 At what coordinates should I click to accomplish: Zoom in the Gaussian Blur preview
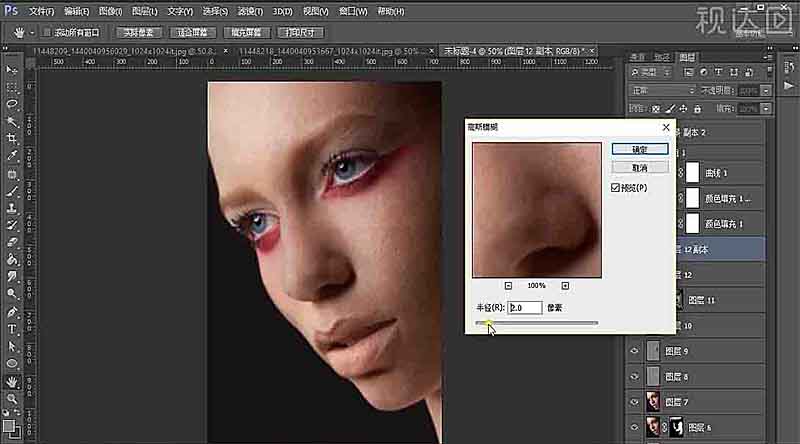point(565,286)
